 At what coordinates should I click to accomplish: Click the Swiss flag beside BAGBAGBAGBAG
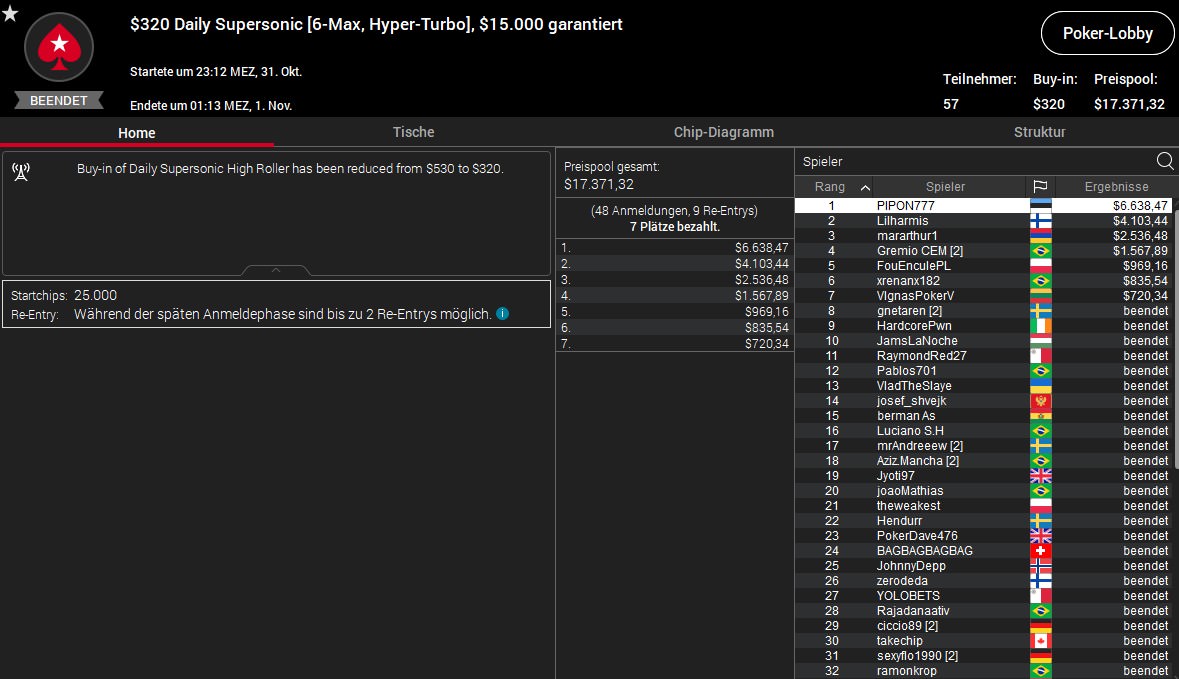(1041, 550)
